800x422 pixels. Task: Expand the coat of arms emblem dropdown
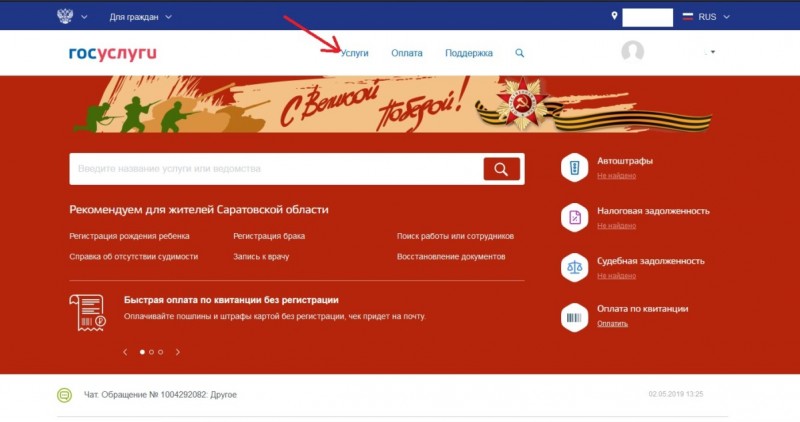pyautogui.click(x=72, y=16)
